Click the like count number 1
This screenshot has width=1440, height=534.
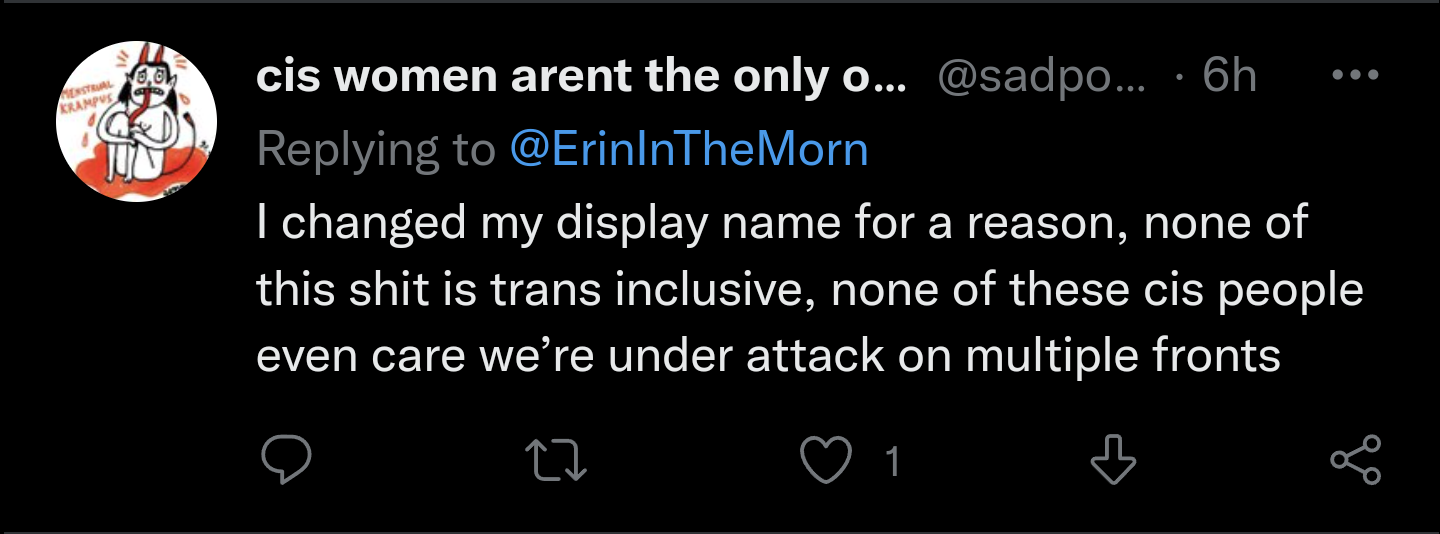point(893,462)
